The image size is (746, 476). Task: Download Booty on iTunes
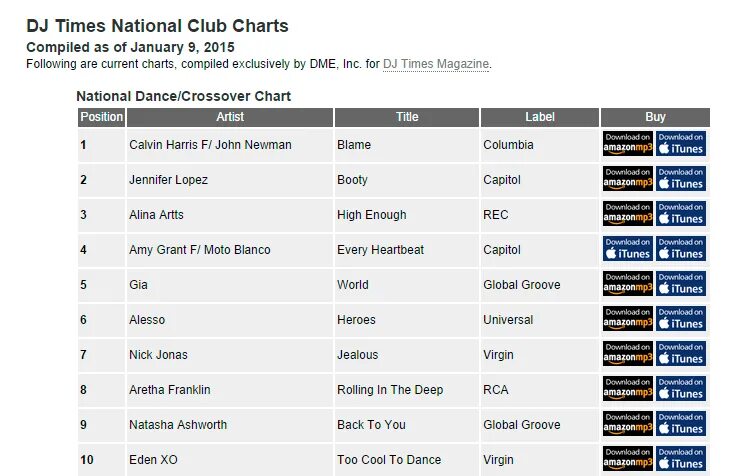point(681,178)
